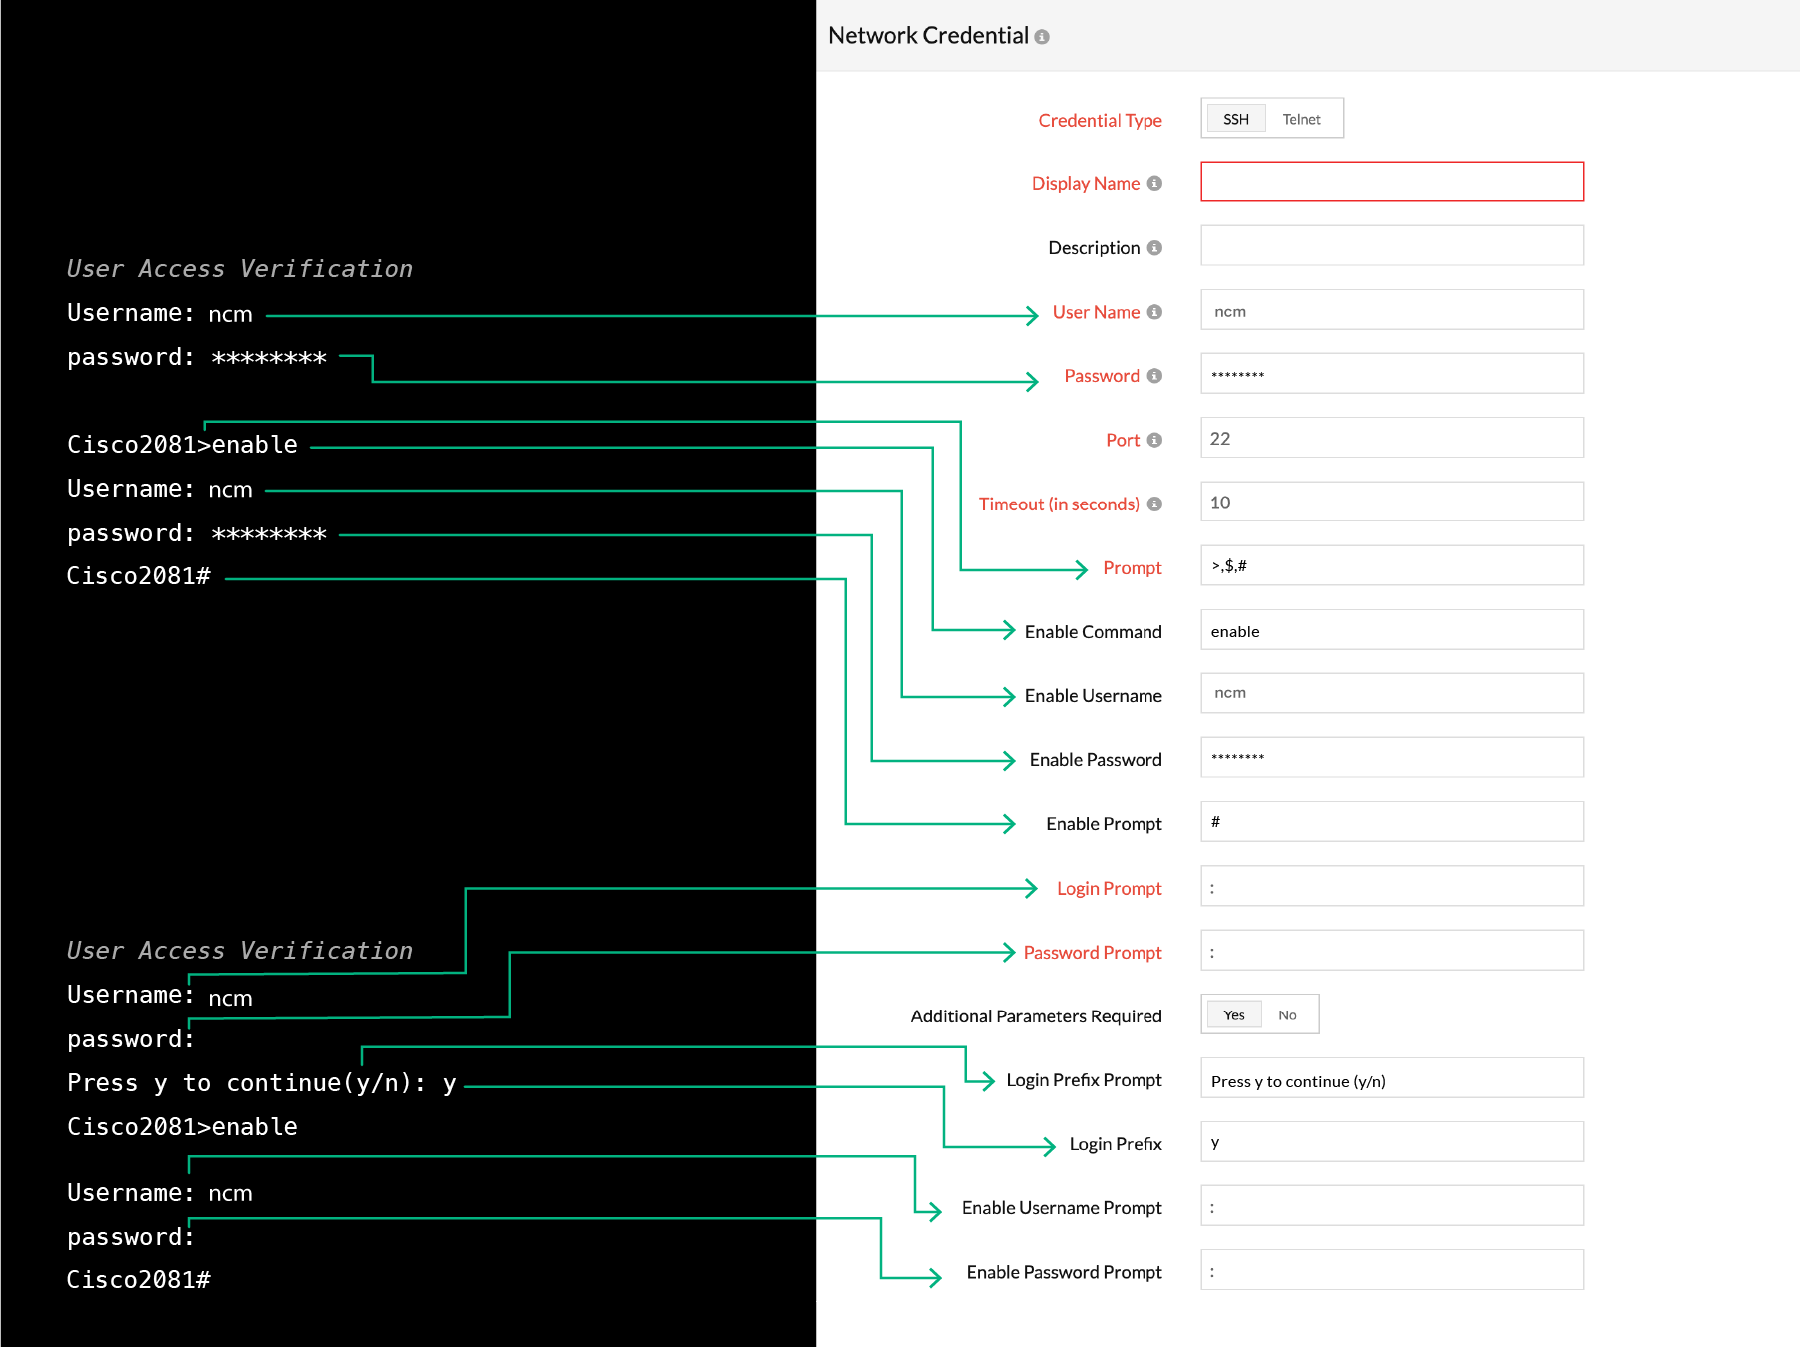Set Additional Parameters Required to No
Screen dimensions: 1800x1347
[x=1287, y=1015]
